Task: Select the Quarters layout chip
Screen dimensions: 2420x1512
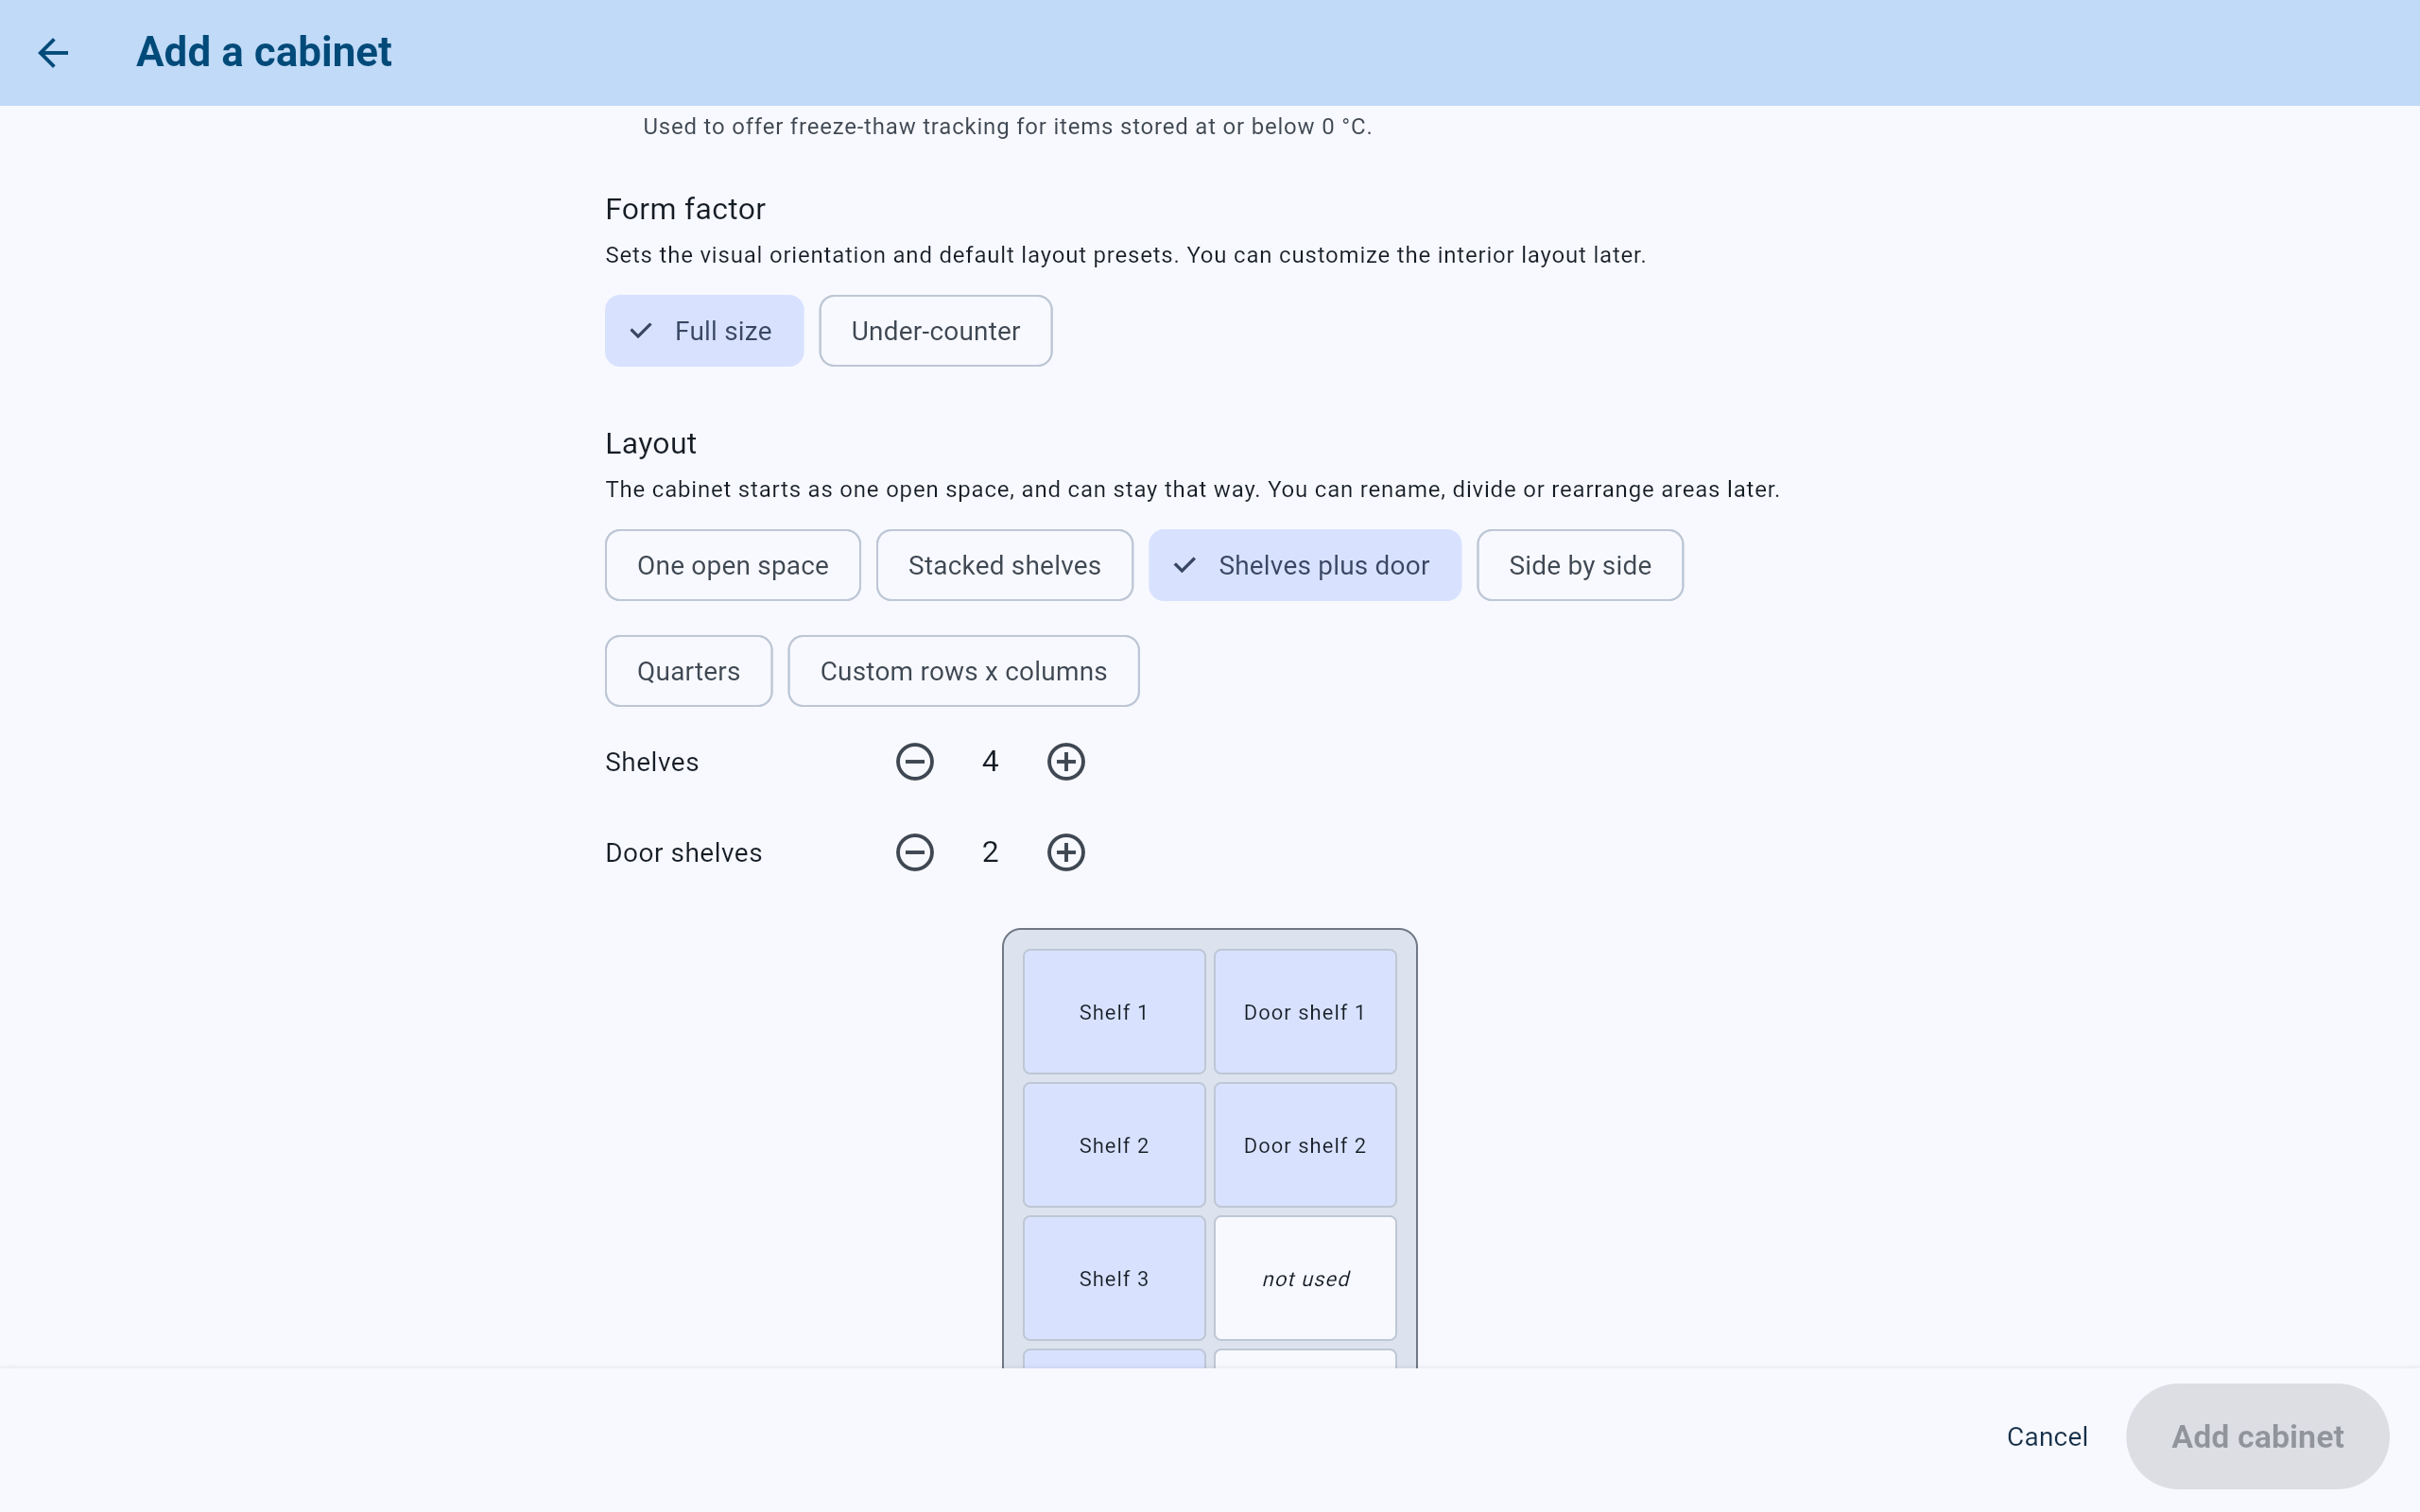Action: 688,671
